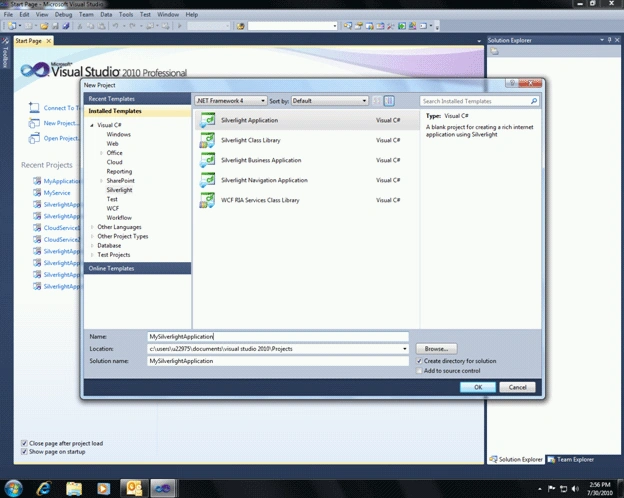Open the File menu

pos(8,14)
